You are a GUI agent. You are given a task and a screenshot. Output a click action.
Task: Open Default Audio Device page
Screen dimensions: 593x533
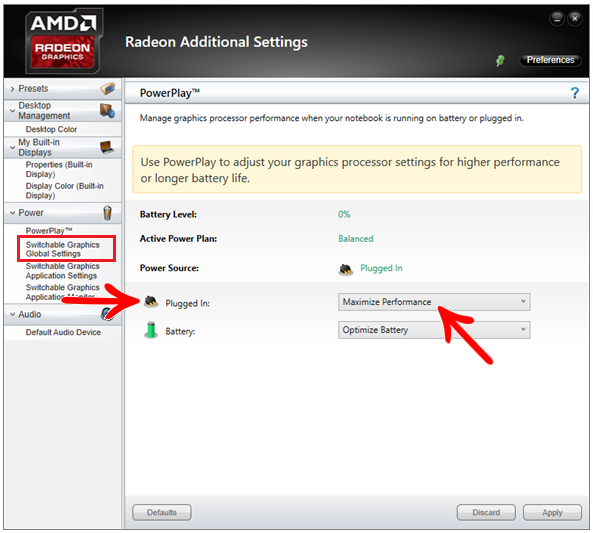tap(63, 332)
